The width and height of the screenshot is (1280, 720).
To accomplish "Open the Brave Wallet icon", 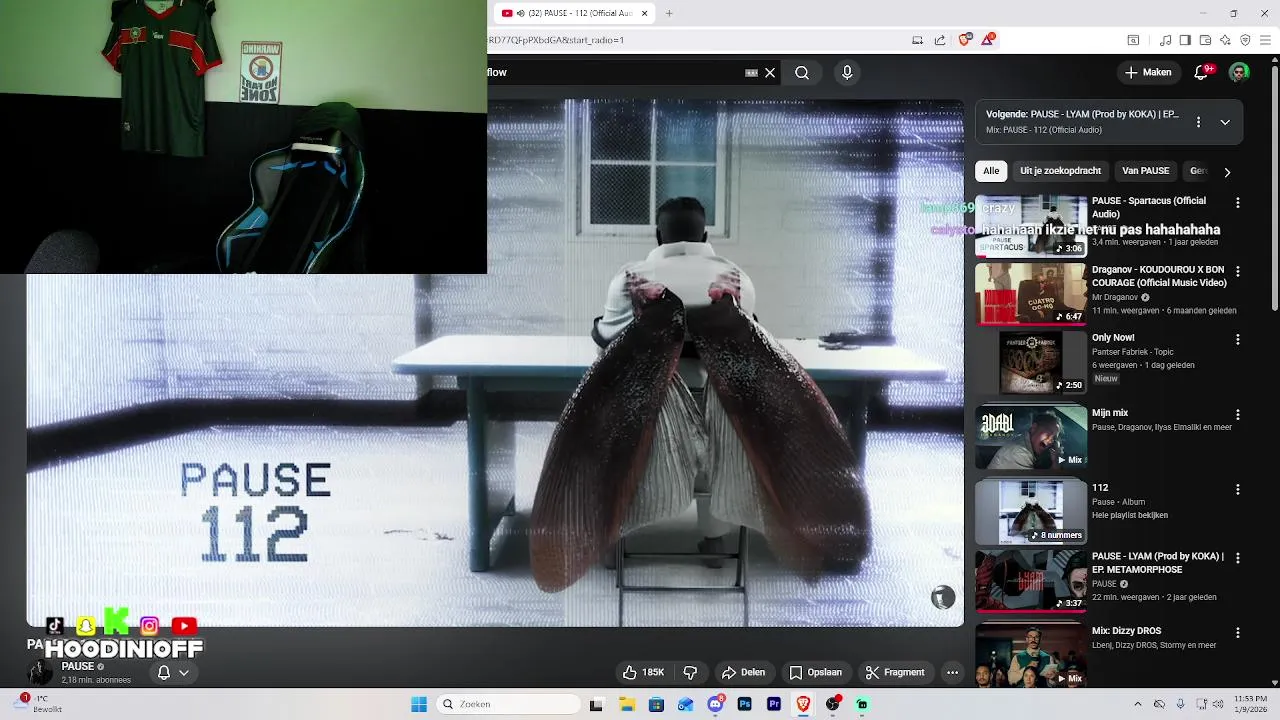I will coord(1205,40).
